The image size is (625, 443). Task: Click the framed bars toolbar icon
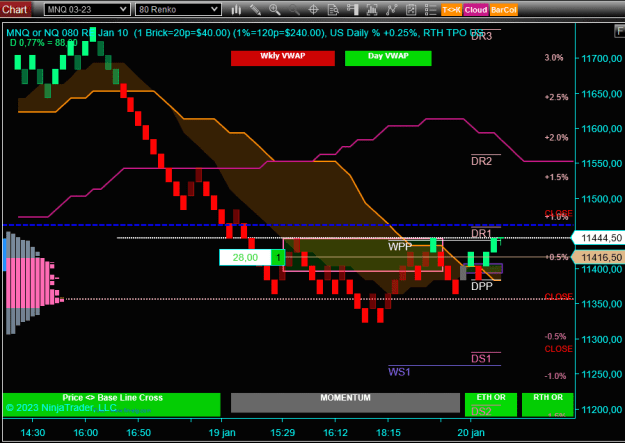(372, 10)
